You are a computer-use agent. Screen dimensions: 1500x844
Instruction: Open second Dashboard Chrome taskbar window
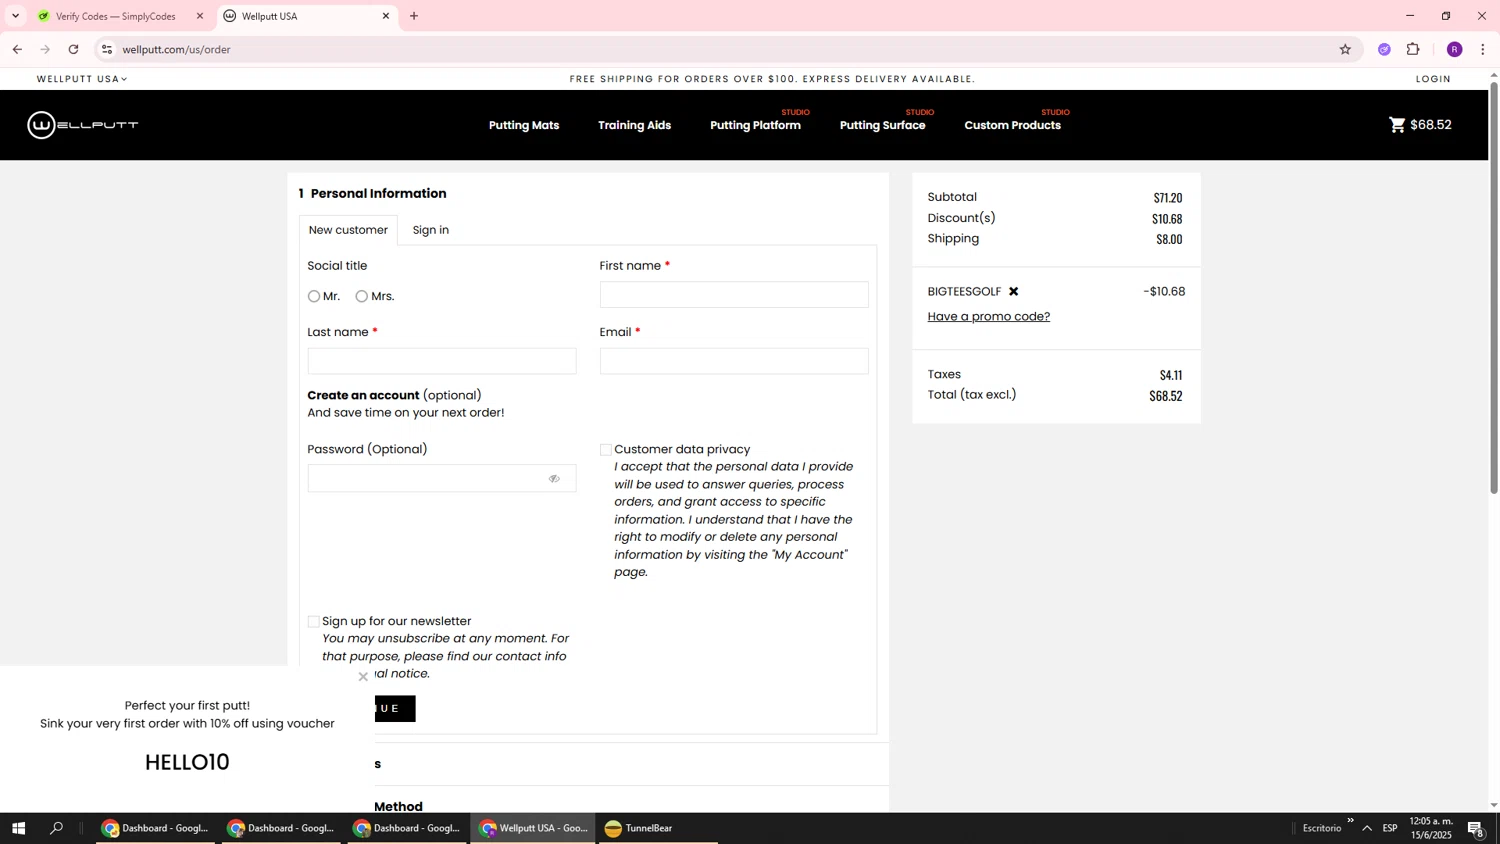[x=281, y=828]
